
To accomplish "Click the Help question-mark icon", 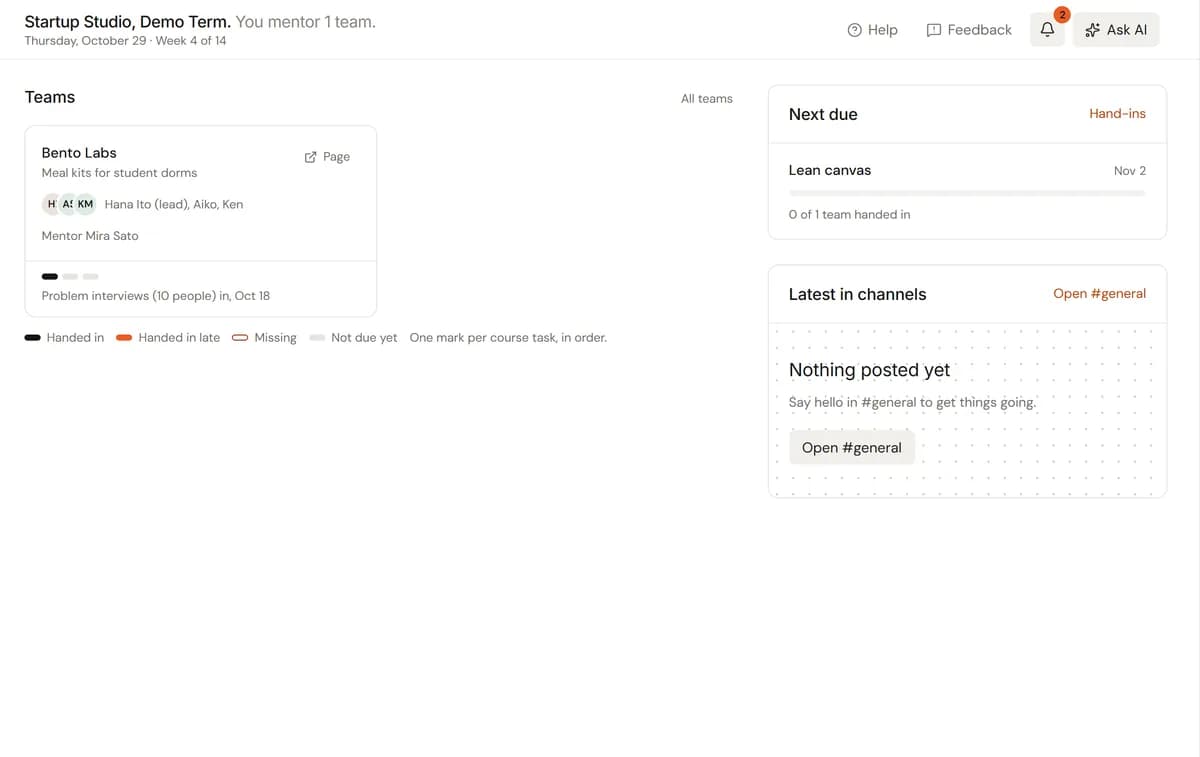I will pos(854,30).
